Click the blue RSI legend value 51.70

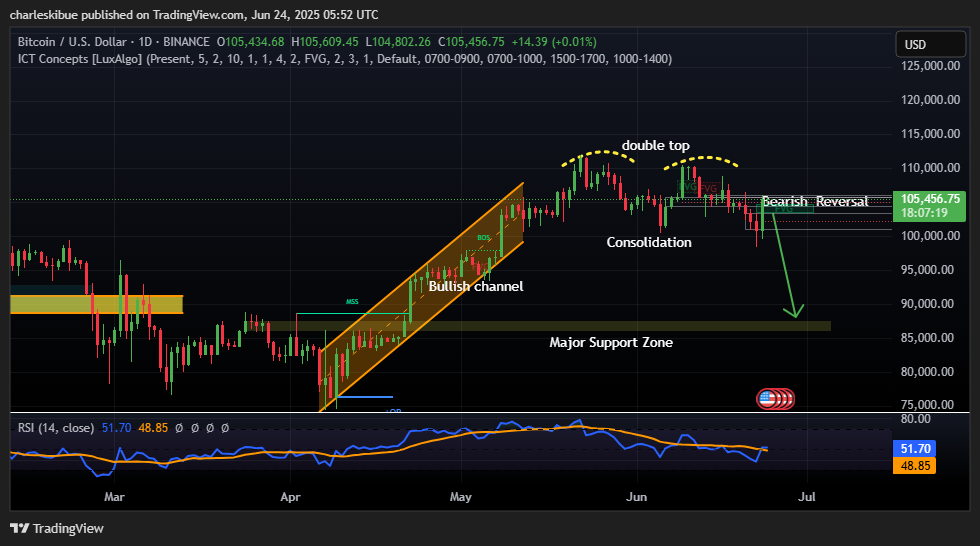pyautogui.click(x=116, y=428)
